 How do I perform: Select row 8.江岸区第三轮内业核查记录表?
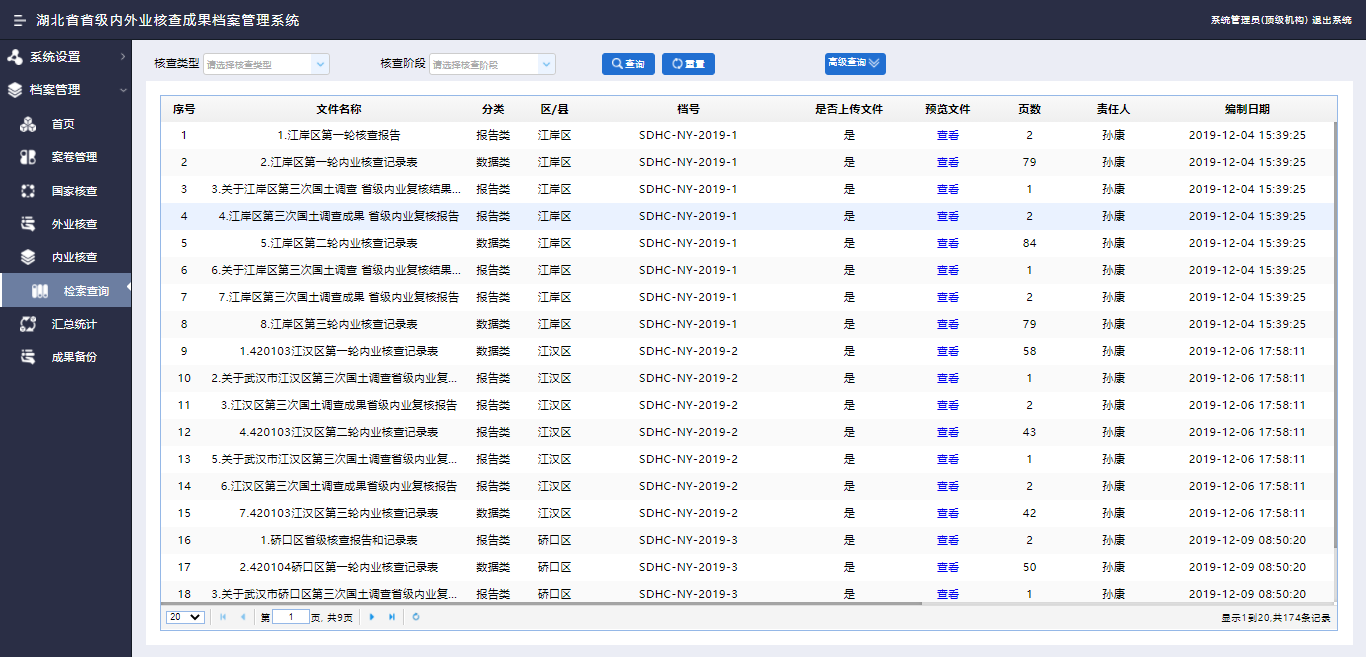click(x=747, y=324)
